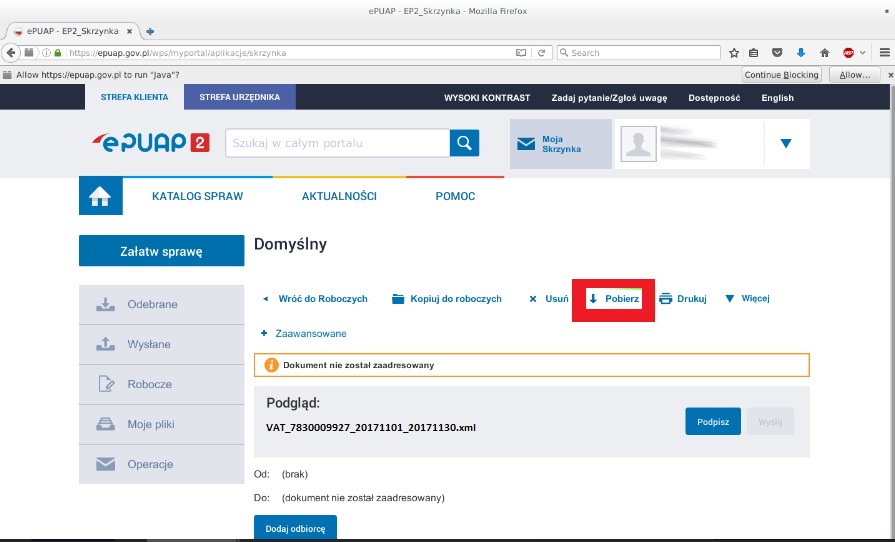This screenshot has height=542, width=895.
Task: Expand the Więcej dropdown
Action: coord(747,298)
